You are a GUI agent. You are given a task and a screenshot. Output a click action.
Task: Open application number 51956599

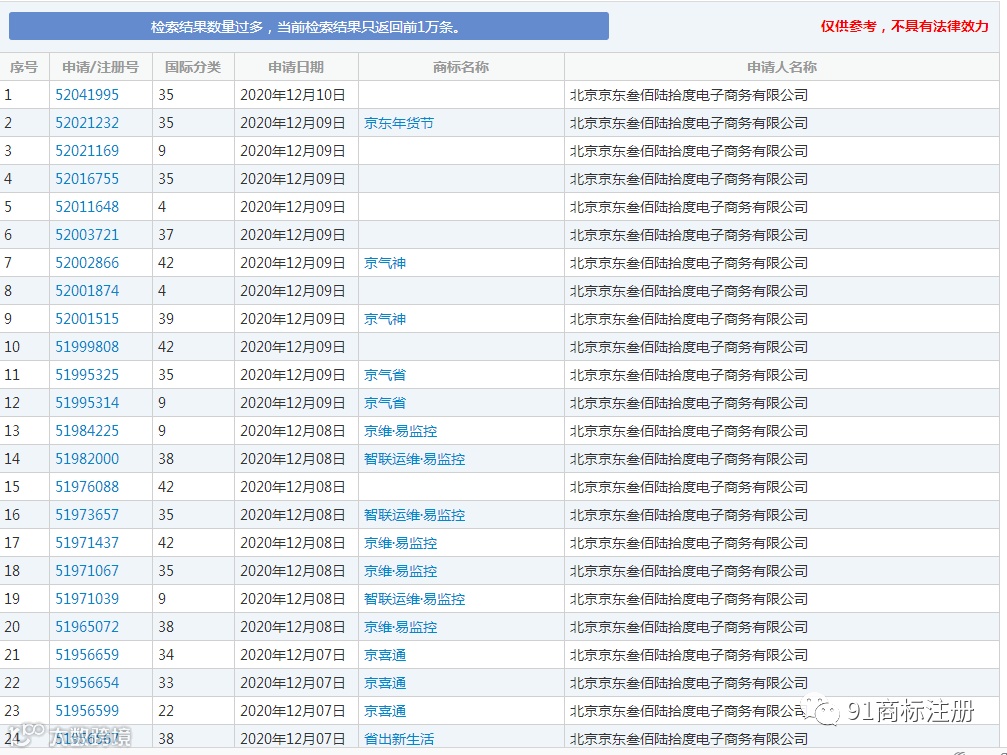(87, 711)
